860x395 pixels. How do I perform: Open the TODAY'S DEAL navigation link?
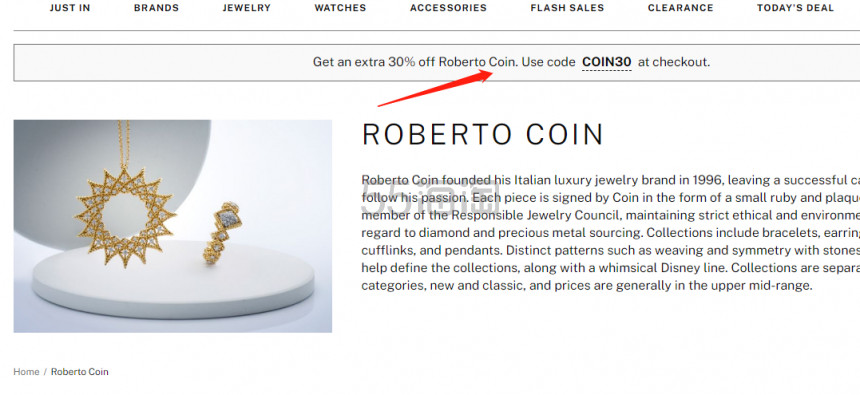point(795,8)
